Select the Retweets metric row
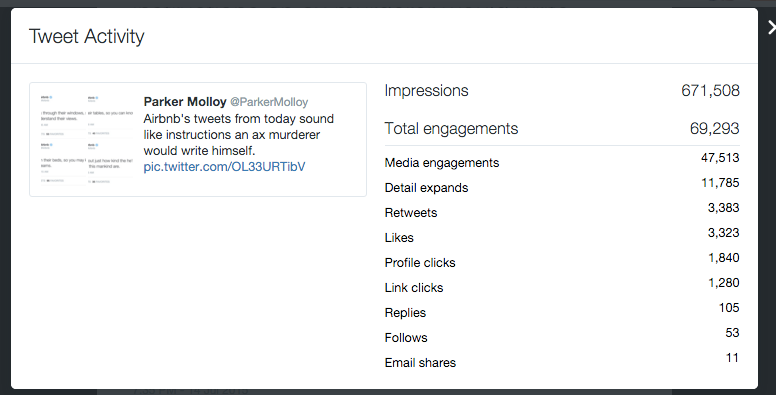Viewport: 776px width, 395px height. click(x=562, y=210)
